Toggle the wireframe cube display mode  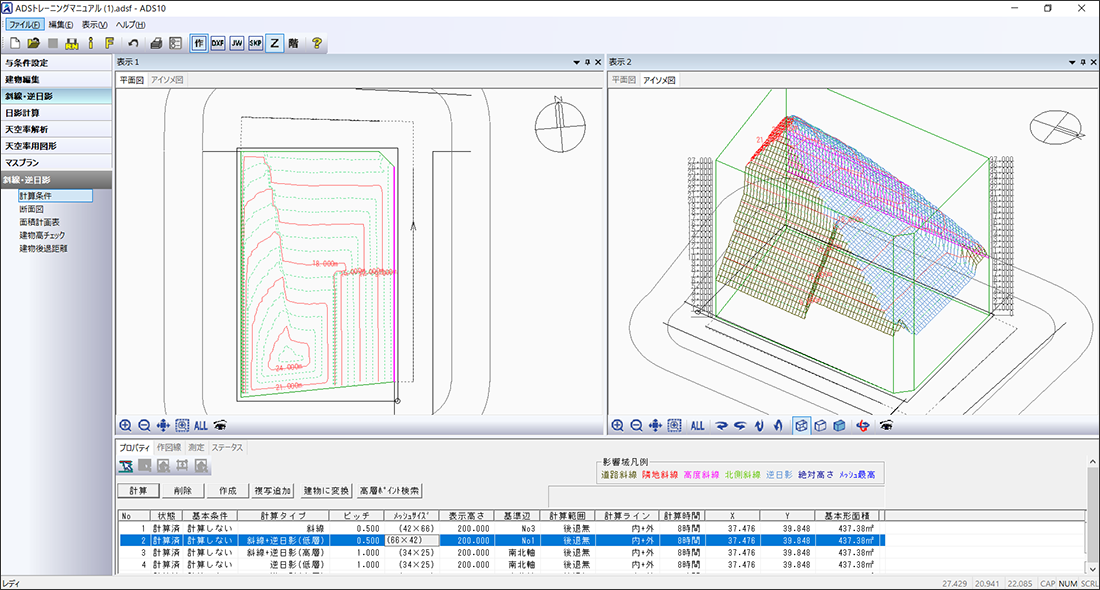pyautogui.click(x=801, y=425)
